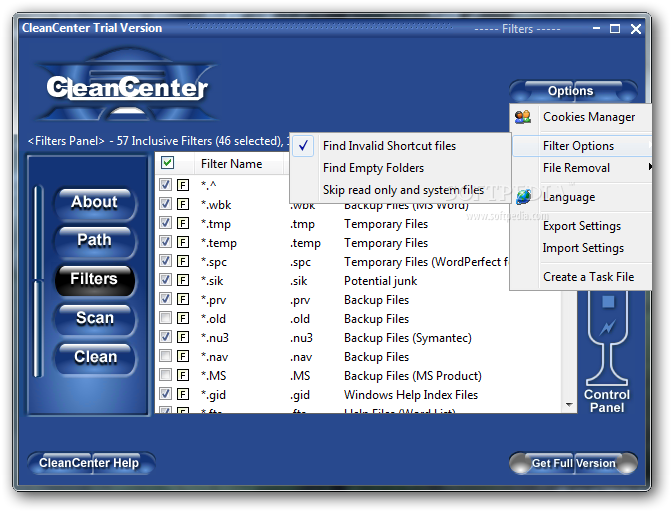Check the *.MS filter checkbox
This screenshot has height=512, width=672.
pyautogui.click(x=165, y=375)
